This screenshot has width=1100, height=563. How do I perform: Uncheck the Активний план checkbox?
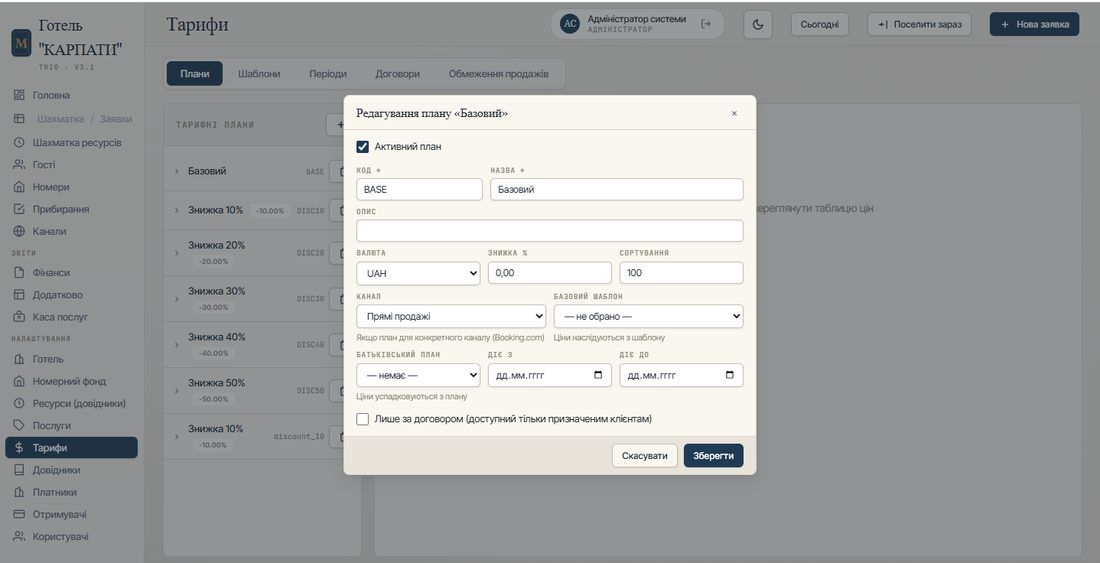pos(363,147)
